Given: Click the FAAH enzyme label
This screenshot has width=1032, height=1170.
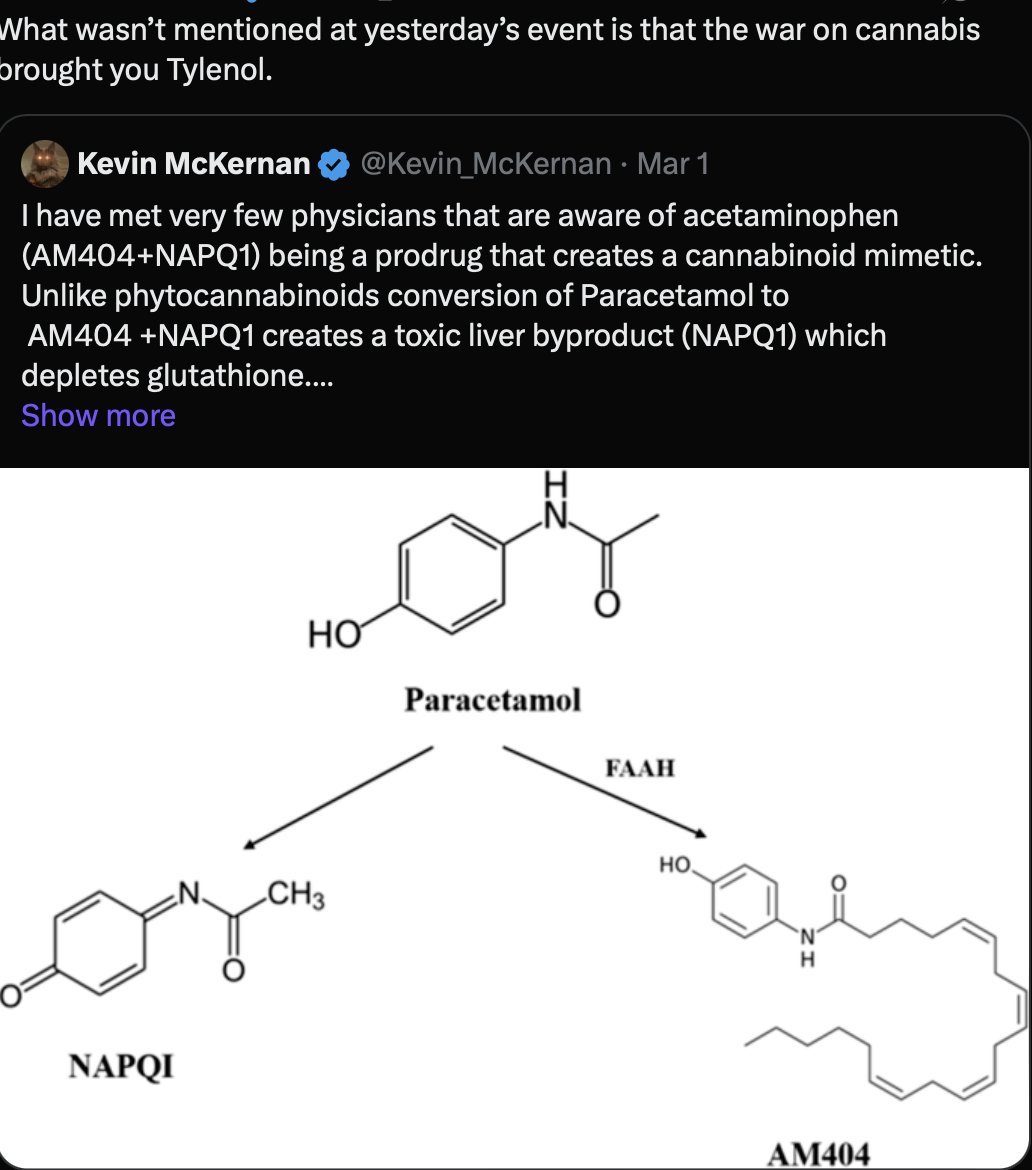Looking at the screenshot, I should click(x=640, y=768).
